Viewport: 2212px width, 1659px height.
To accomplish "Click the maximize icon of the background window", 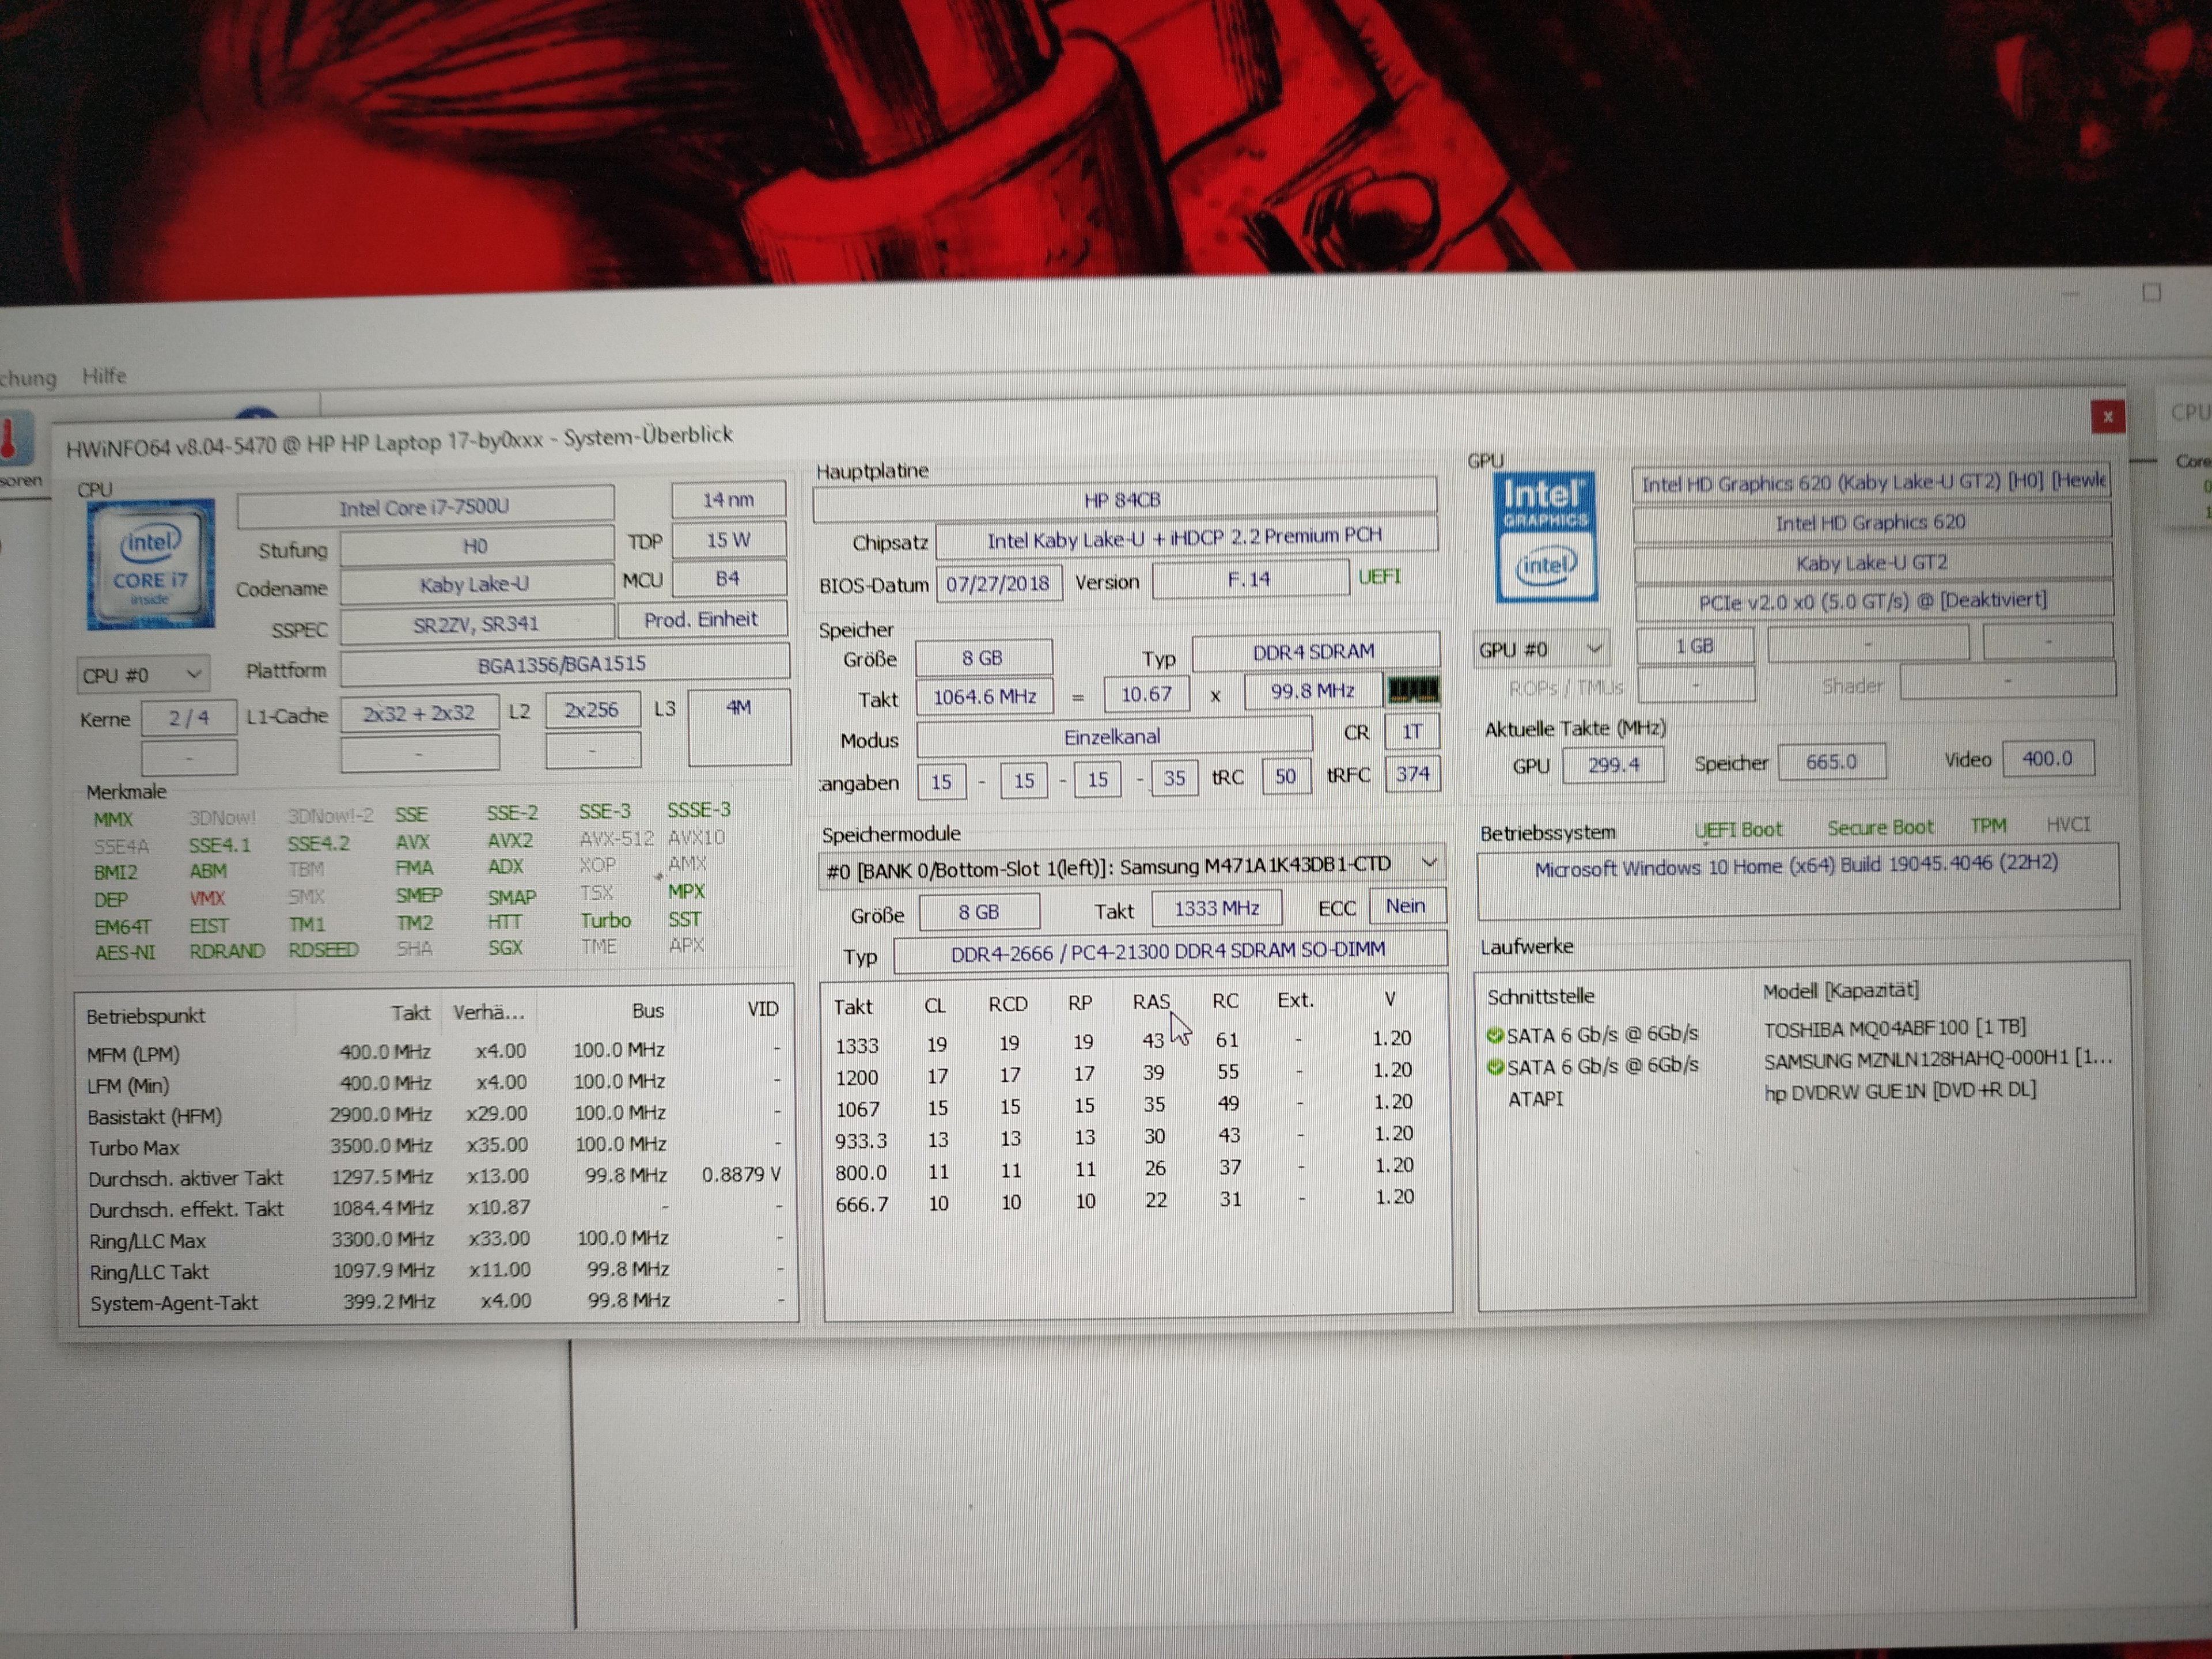I will tap(2152, 292).
